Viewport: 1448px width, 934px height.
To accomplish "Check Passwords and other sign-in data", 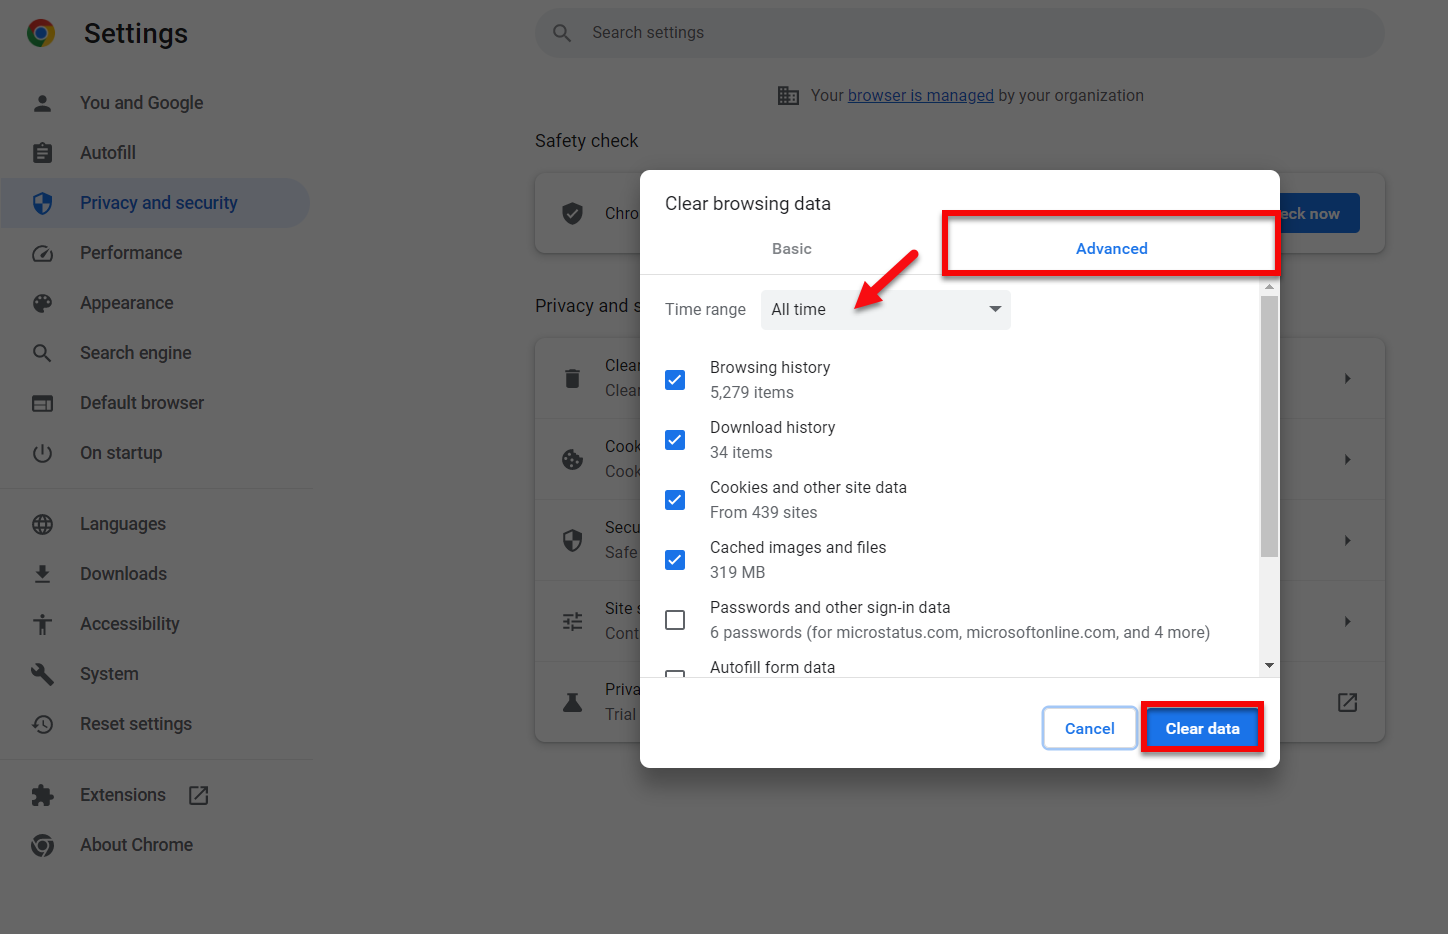I will [x=675, y=620].
